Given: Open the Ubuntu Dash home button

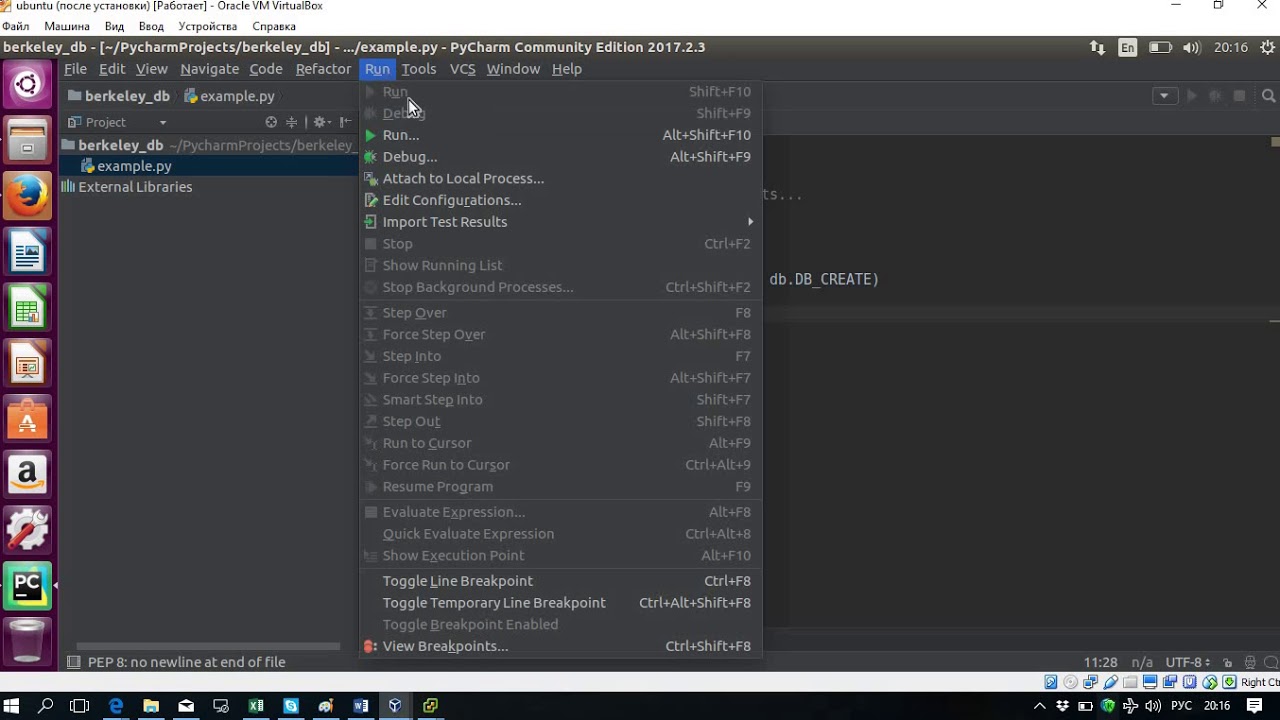Looking at the screenshot, I should point(27,85).
